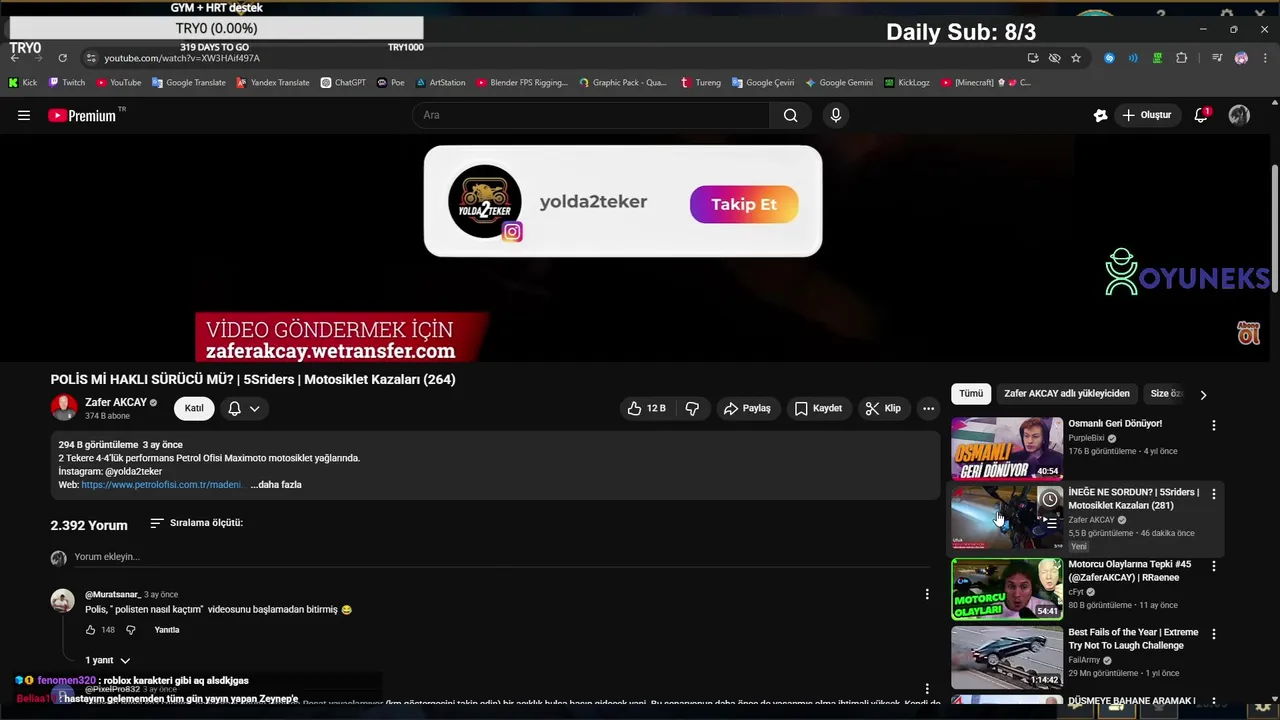Reply to Muratsanar with Yanıtla
Image resolution: width=1280 pixels, height=720 pixels.
point(167,630)
